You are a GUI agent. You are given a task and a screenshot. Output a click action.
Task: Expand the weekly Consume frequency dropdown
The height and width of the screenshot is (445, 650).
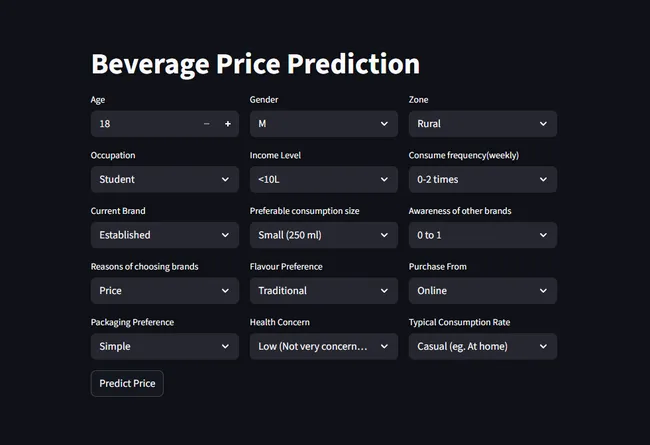click(x=482, y=180)
